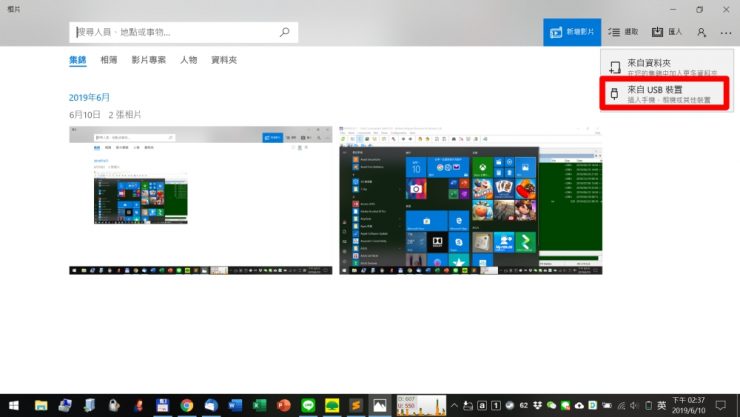The height and width of the screenshot is (417, 740).
Task: Switch to the 集錦 (Collection) tab
Action: (x=77, y=60)
